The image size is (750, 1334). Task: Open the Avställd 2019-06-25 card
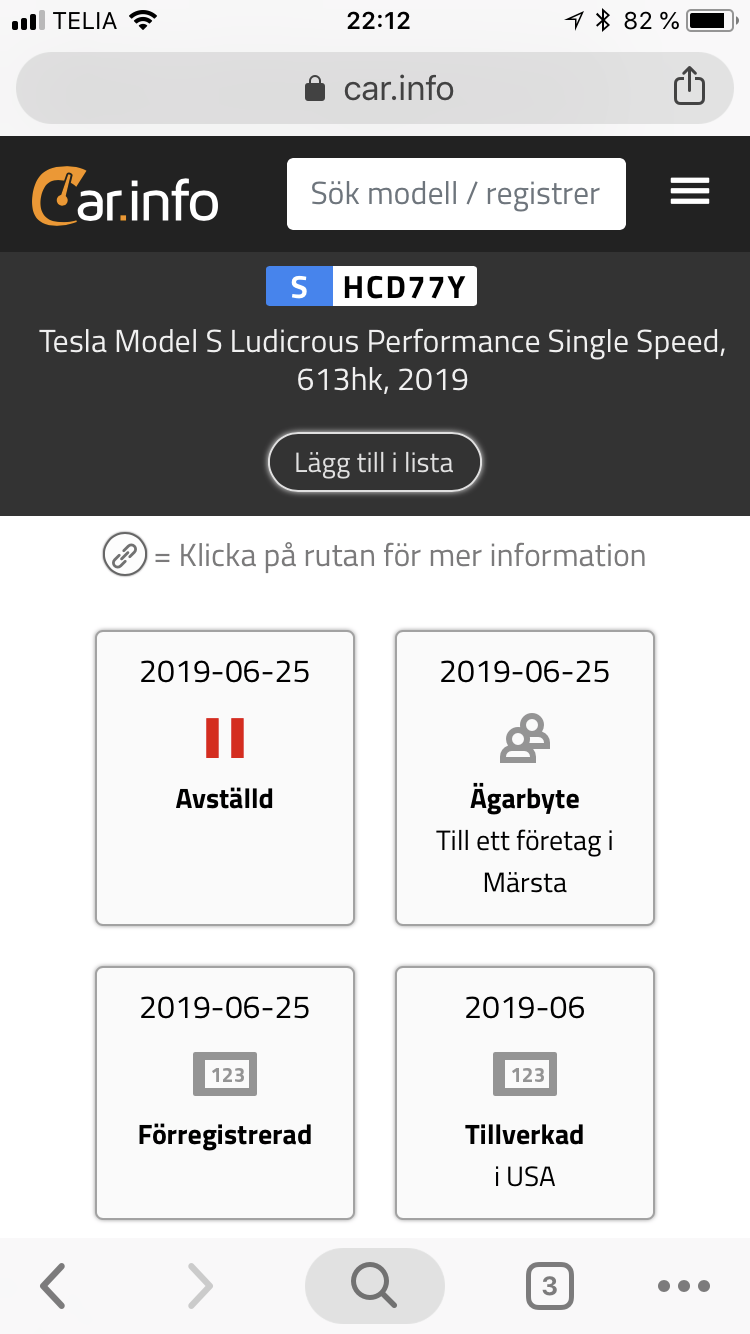225,778
